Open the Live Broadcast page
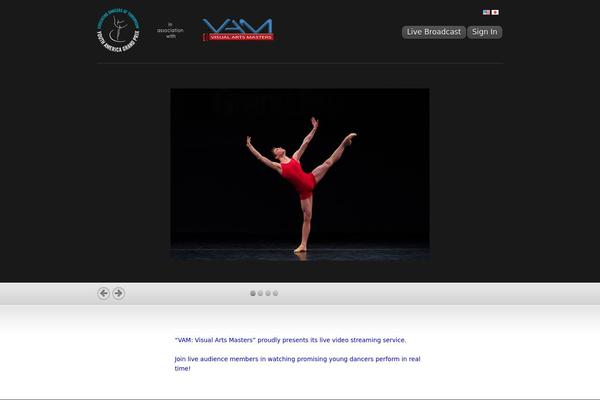 pyautogui.click(x=434, y=32)
